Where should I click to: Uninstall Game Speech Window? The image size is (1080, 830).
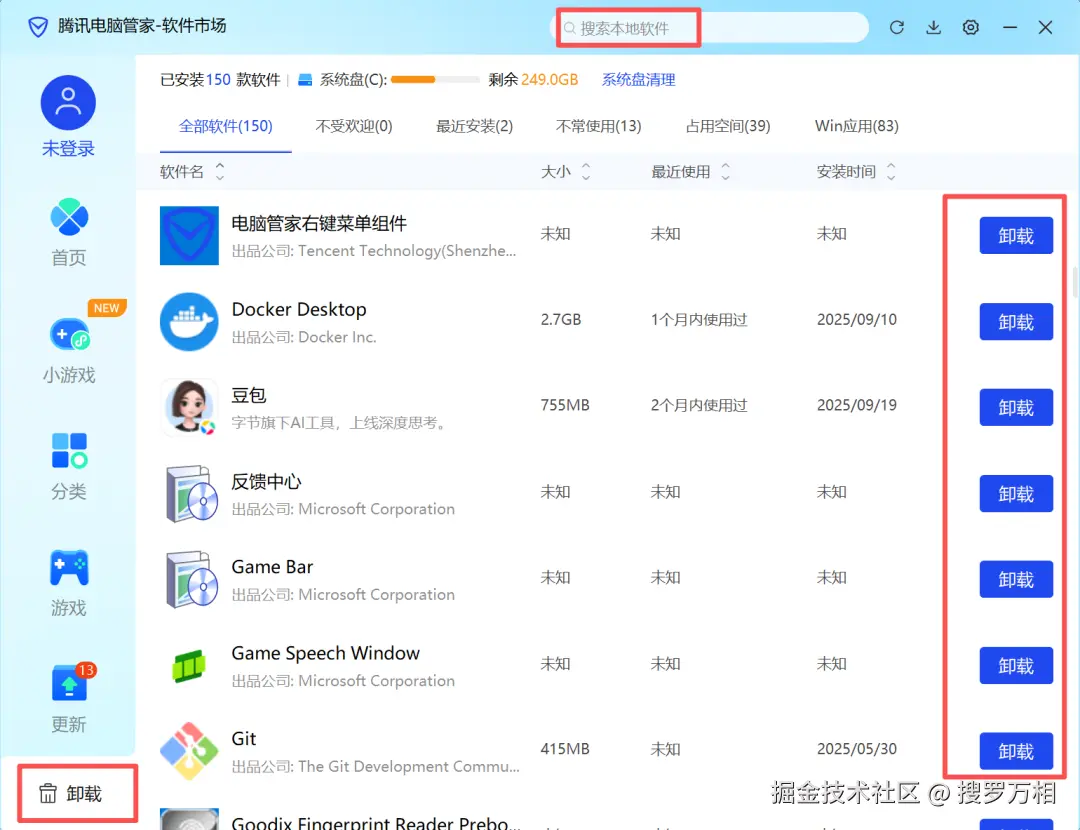[1016, 665]
